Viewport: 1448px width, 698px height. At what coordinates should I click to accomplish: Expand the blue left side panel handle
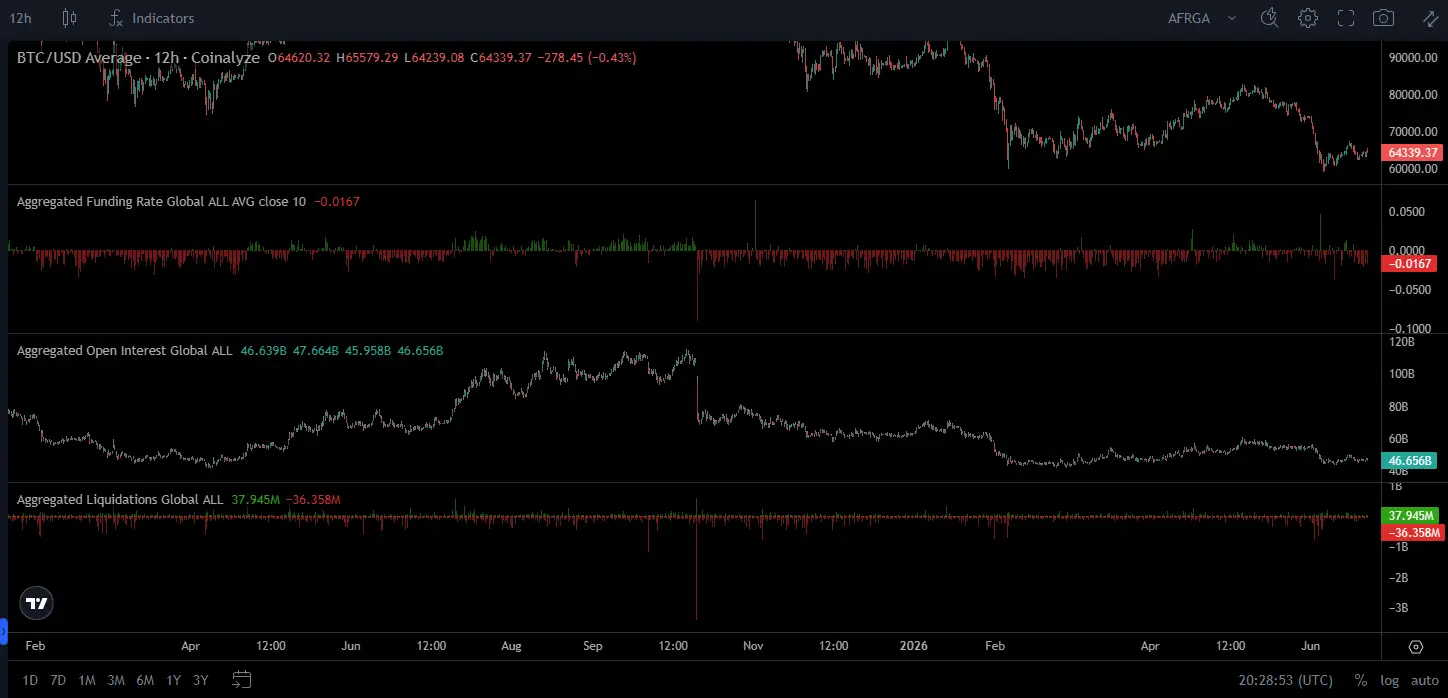(x=3, y=632)
